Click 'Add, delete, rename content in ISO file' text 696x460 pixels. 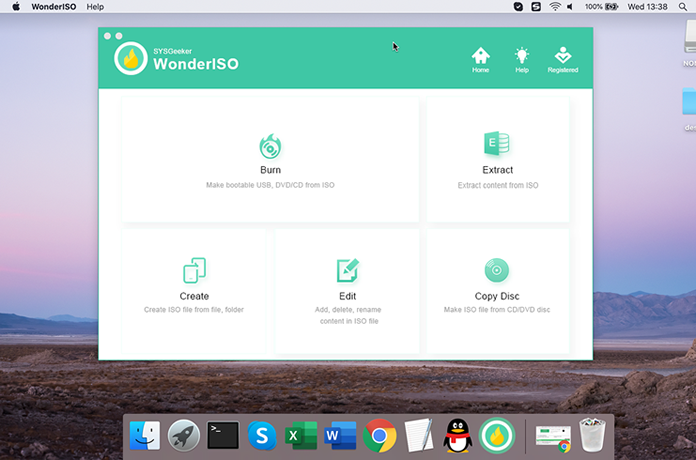(348, 315)
